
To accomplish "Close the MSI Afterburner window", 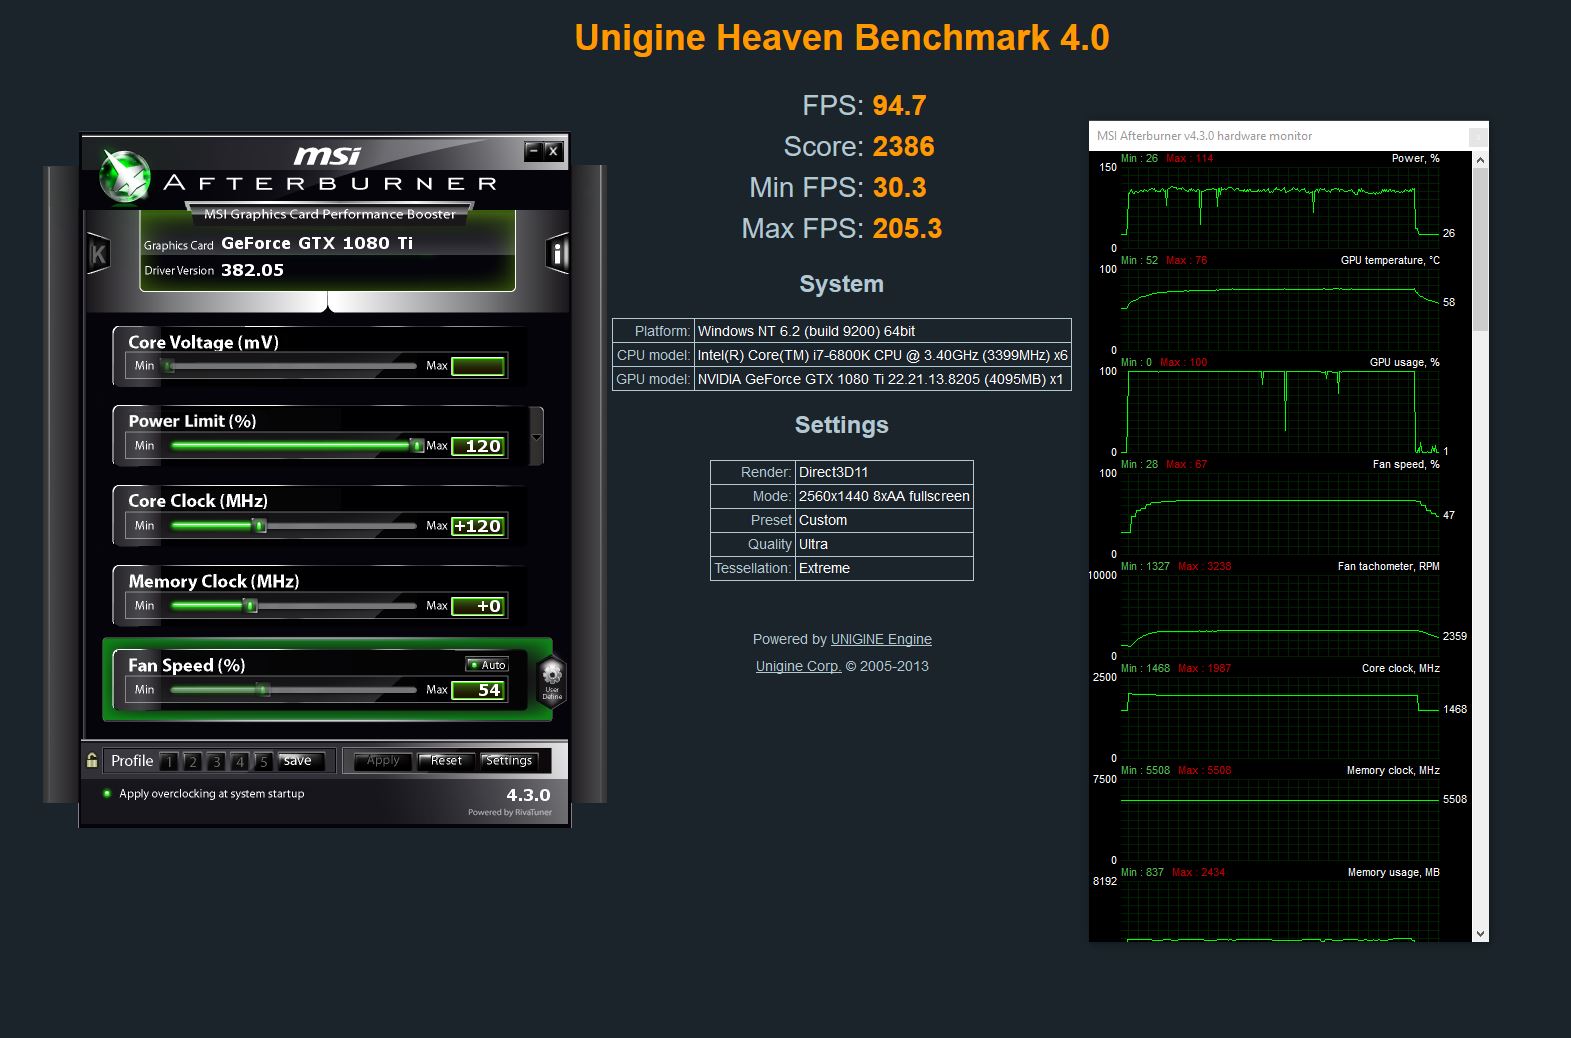I will tap(553, 151).
